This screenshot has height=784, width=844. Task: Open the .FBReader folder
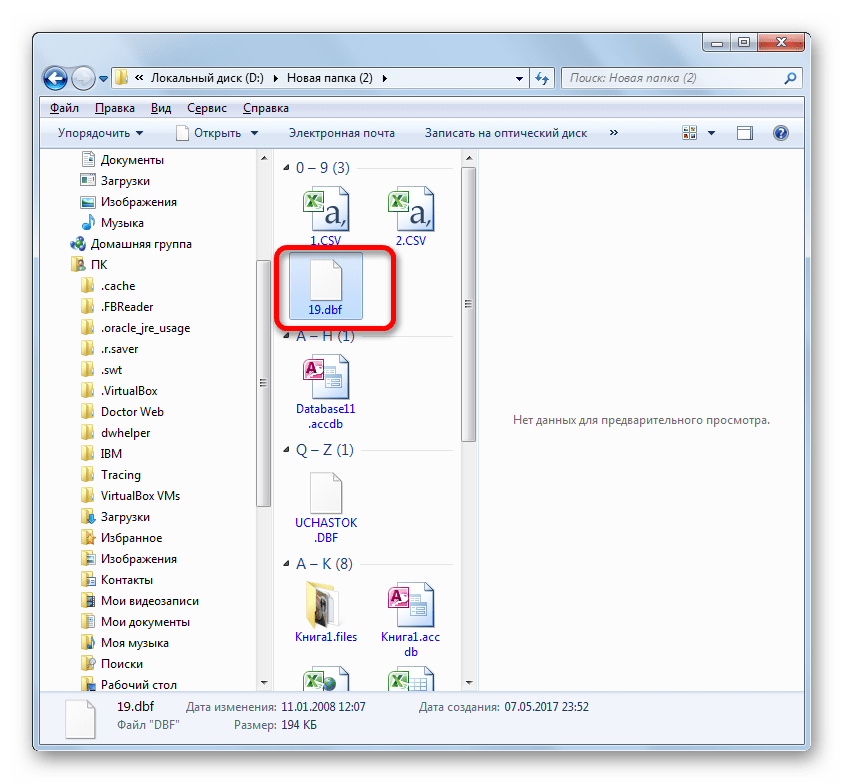[x=117, y=307]
